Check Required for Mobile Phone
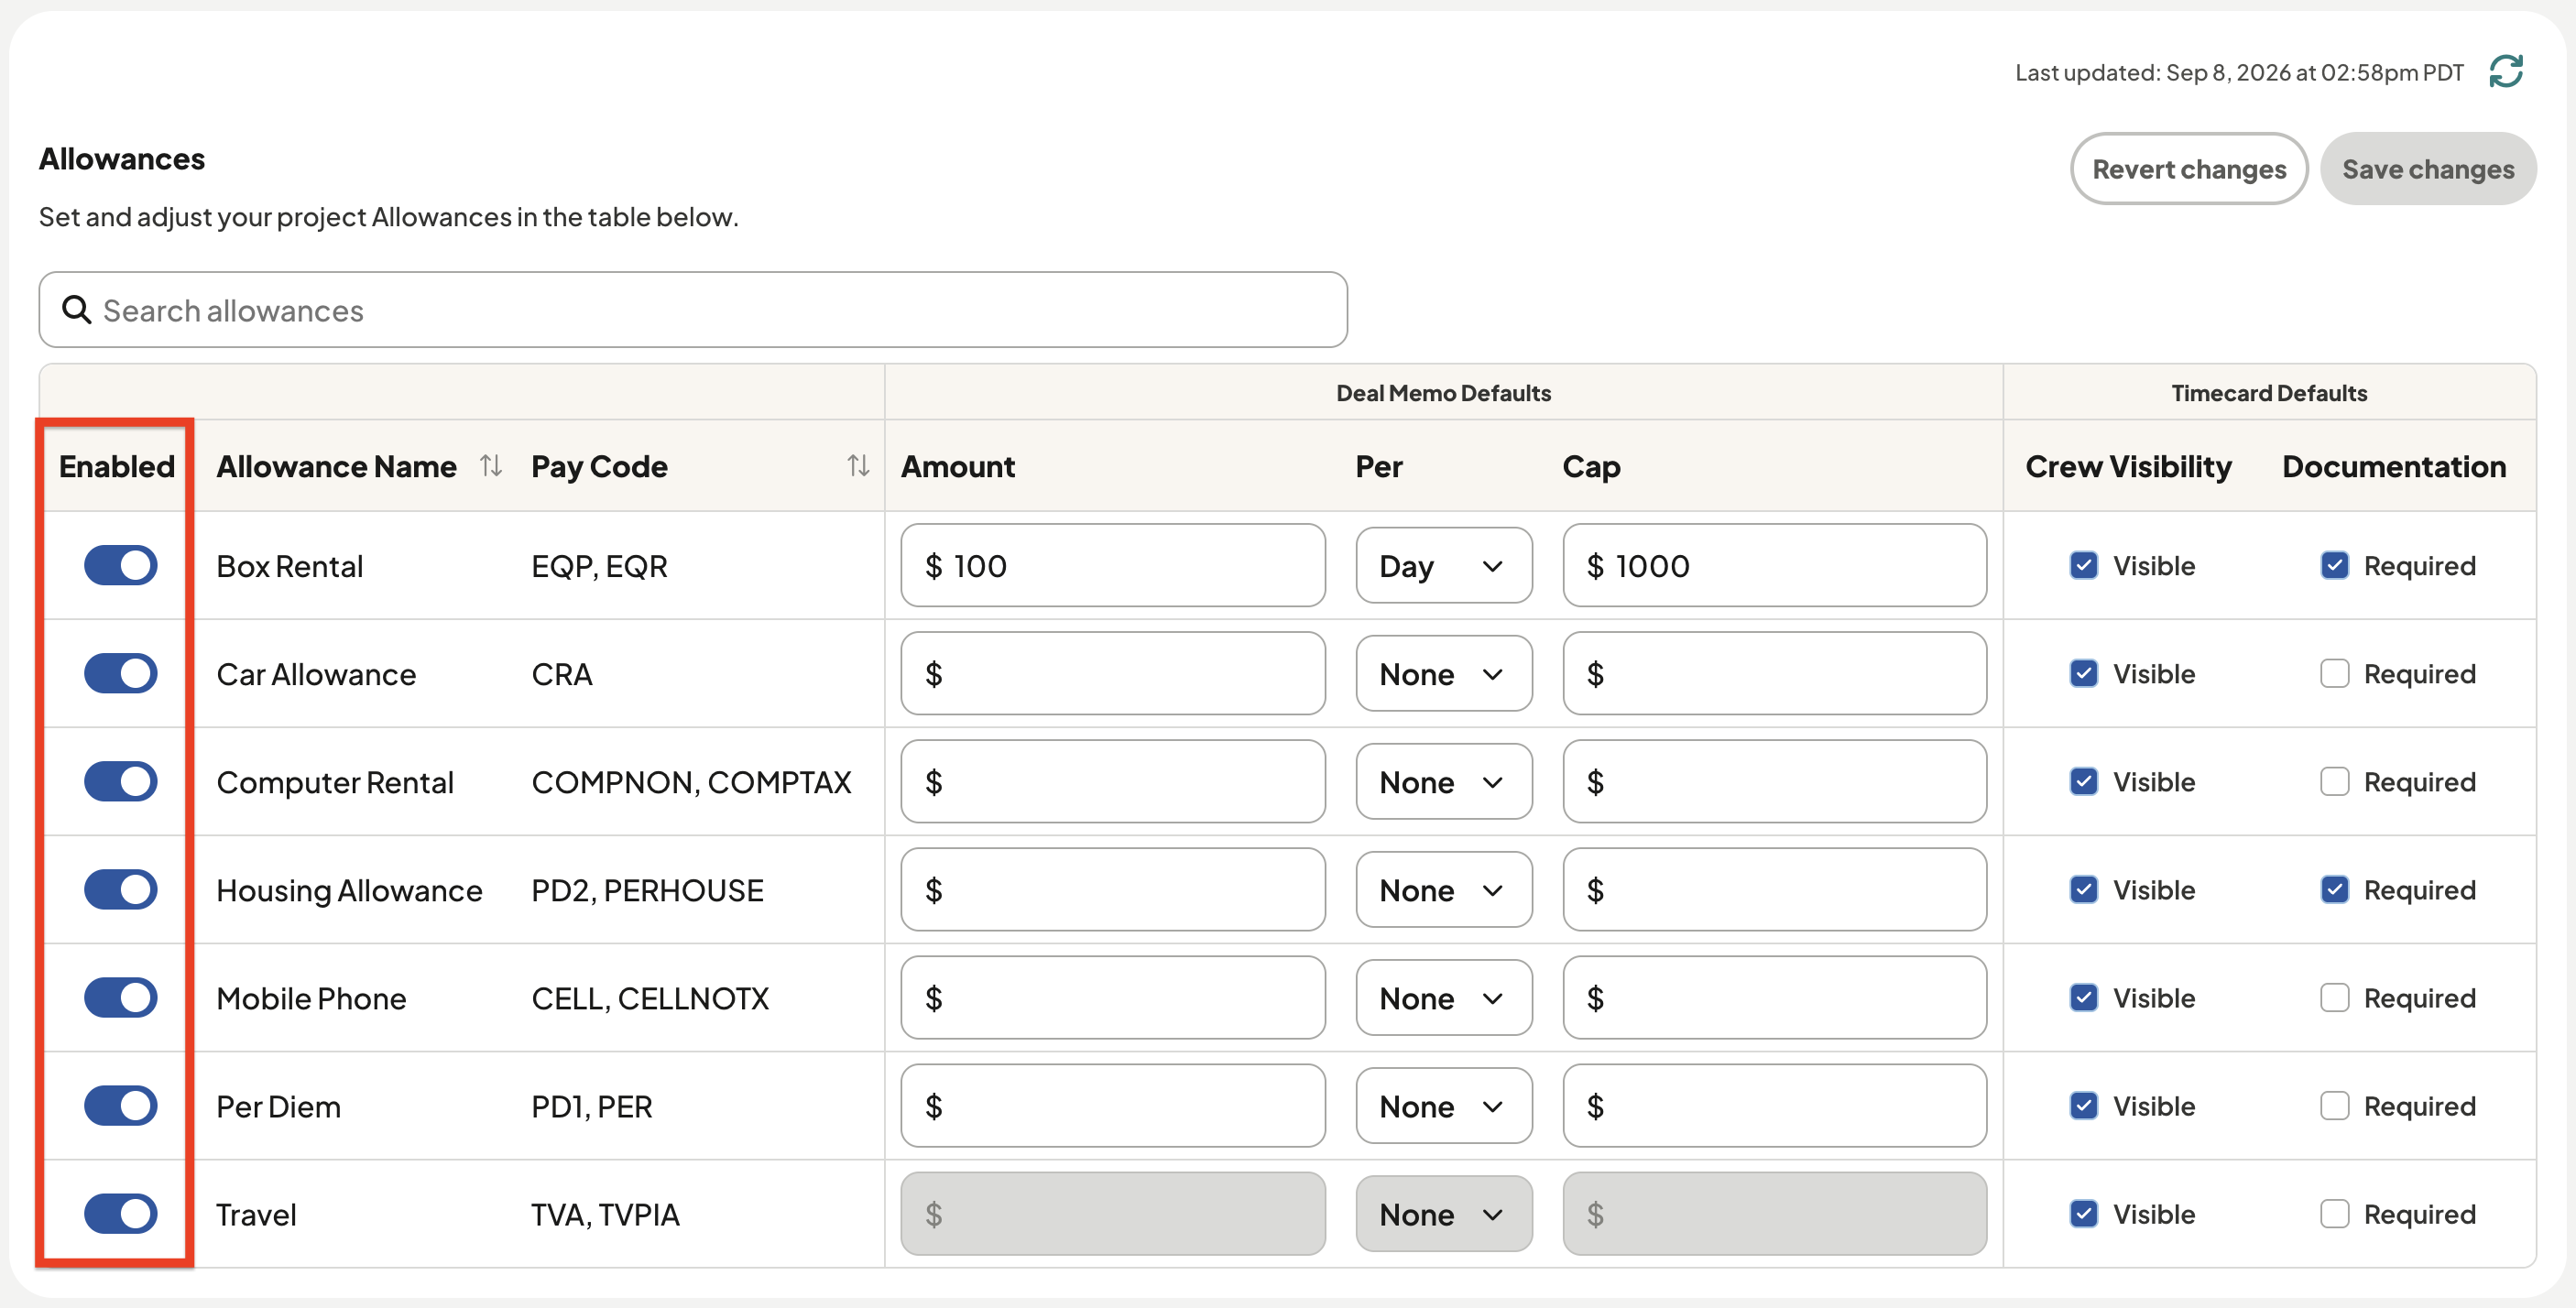 (2335, 997)
